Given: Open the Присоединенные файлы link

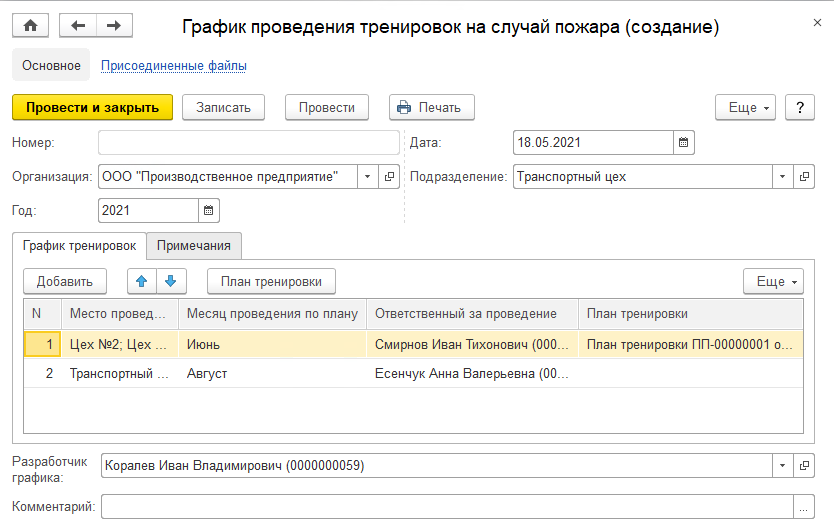Looking at the screenshot, I should pyautogui.click(x=174, y=66).
